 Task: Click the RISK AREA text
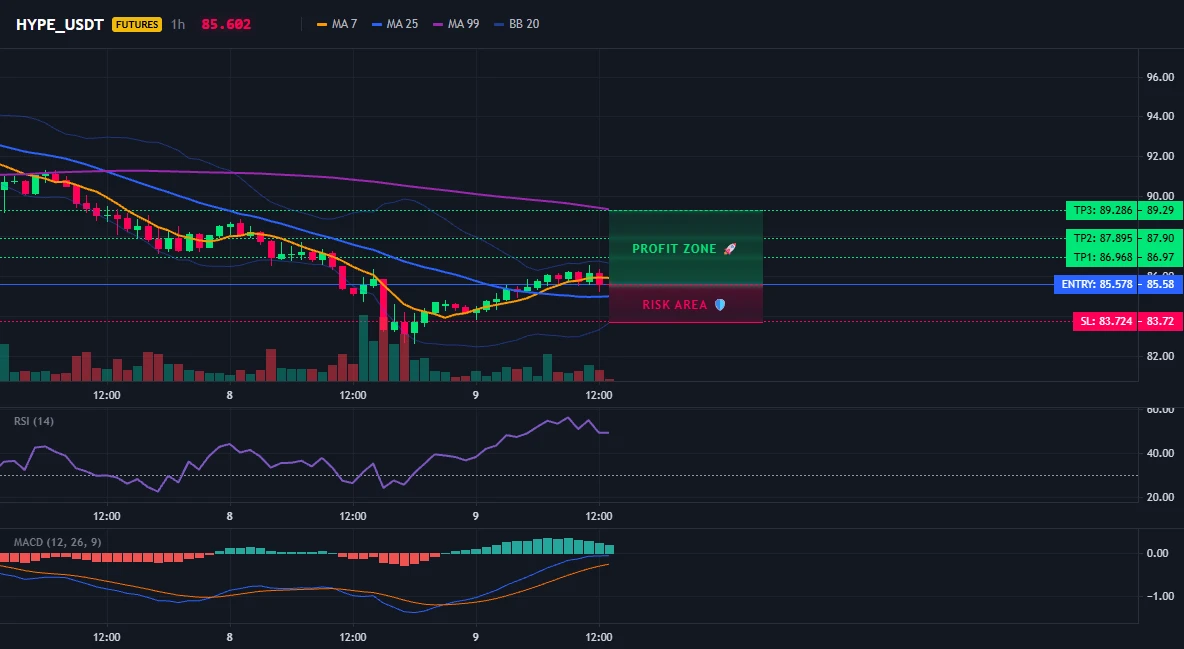[x=675, y=304]
